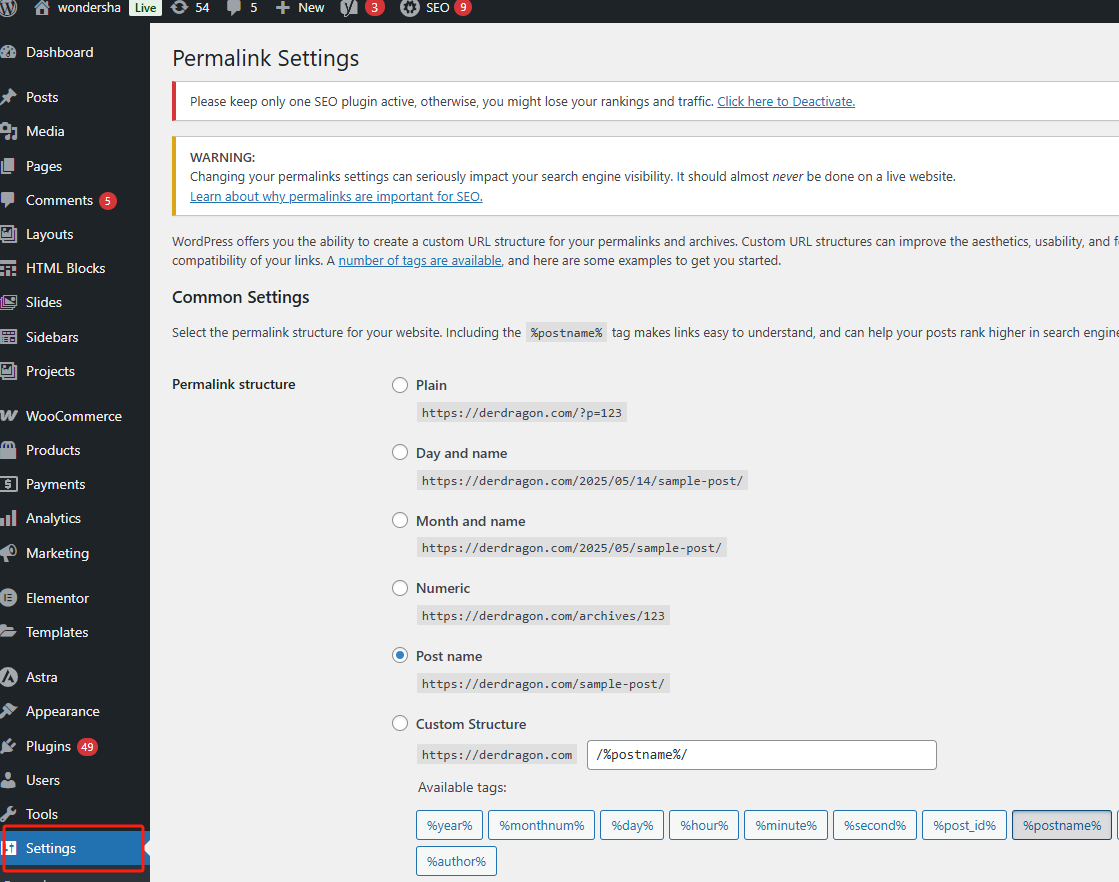Screen dimensions: 1119x882
Task: Open the New content dropdown in admin bar
Action: tap(299, 8)
